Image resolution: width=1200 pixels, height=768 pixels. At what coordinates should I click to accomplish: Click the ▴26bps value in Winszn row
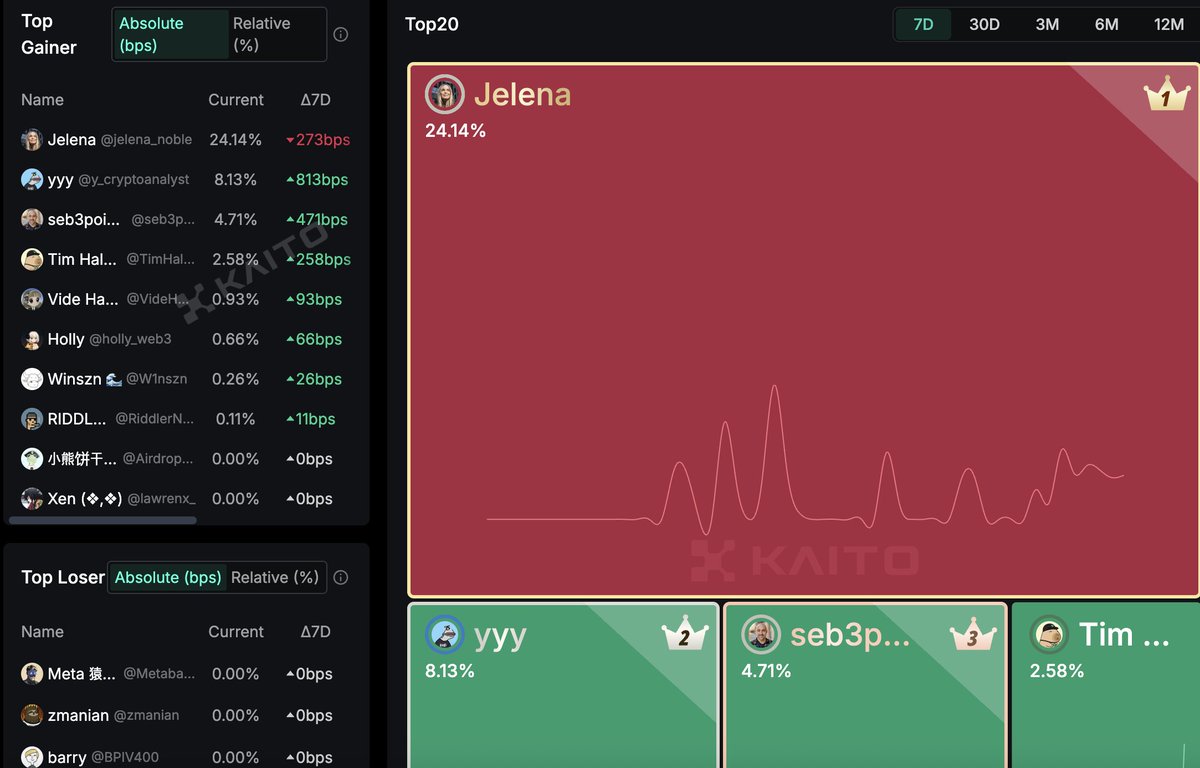click(x=314, y=379)
